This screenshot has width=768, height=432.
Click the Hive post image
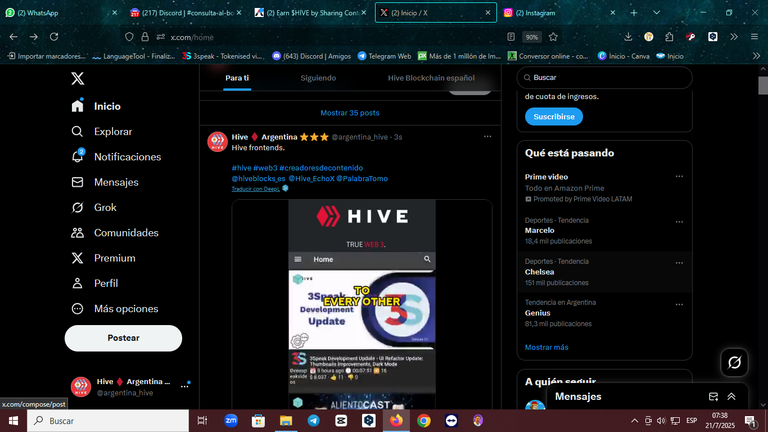point(362,304)
